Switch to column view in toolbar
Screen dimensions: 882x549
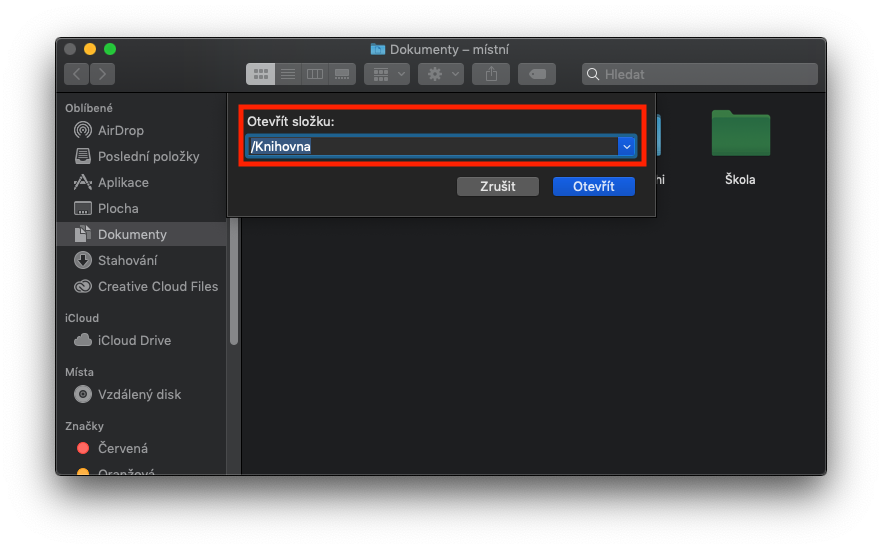(x=315, y=74)
